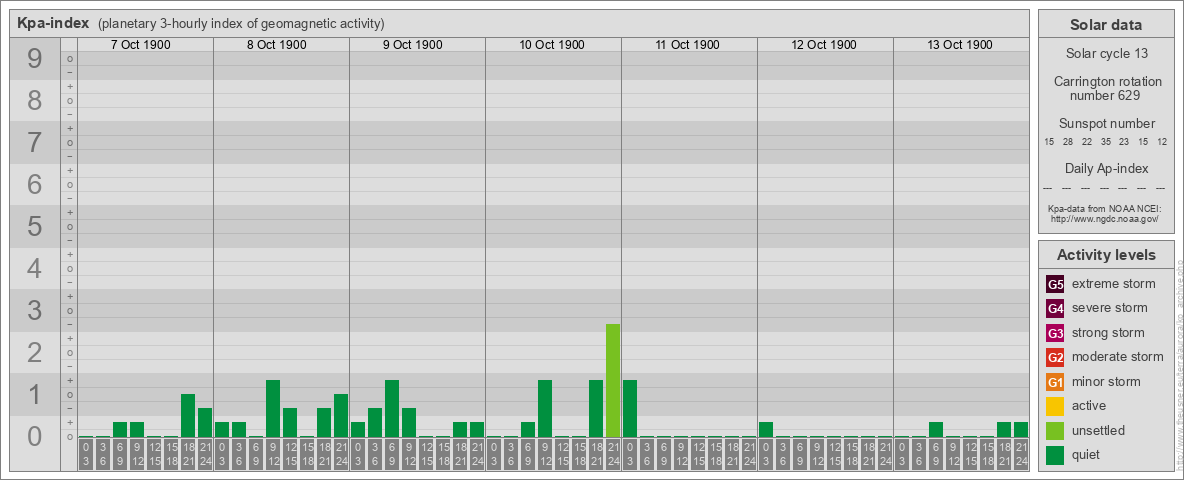Click the G2 moderate storm legend icon
Screen dimensions: 1184x480
click(1055, 357)
